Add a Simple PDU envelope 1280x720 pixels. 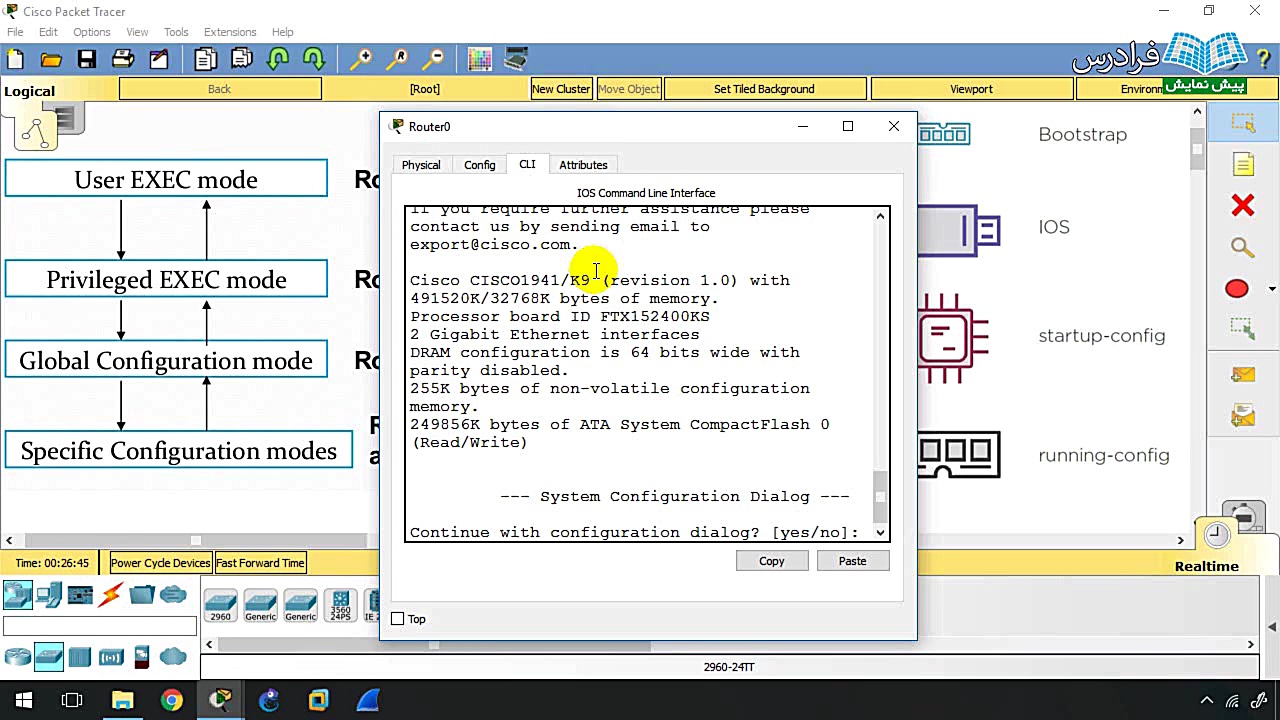coord(1243,375)
